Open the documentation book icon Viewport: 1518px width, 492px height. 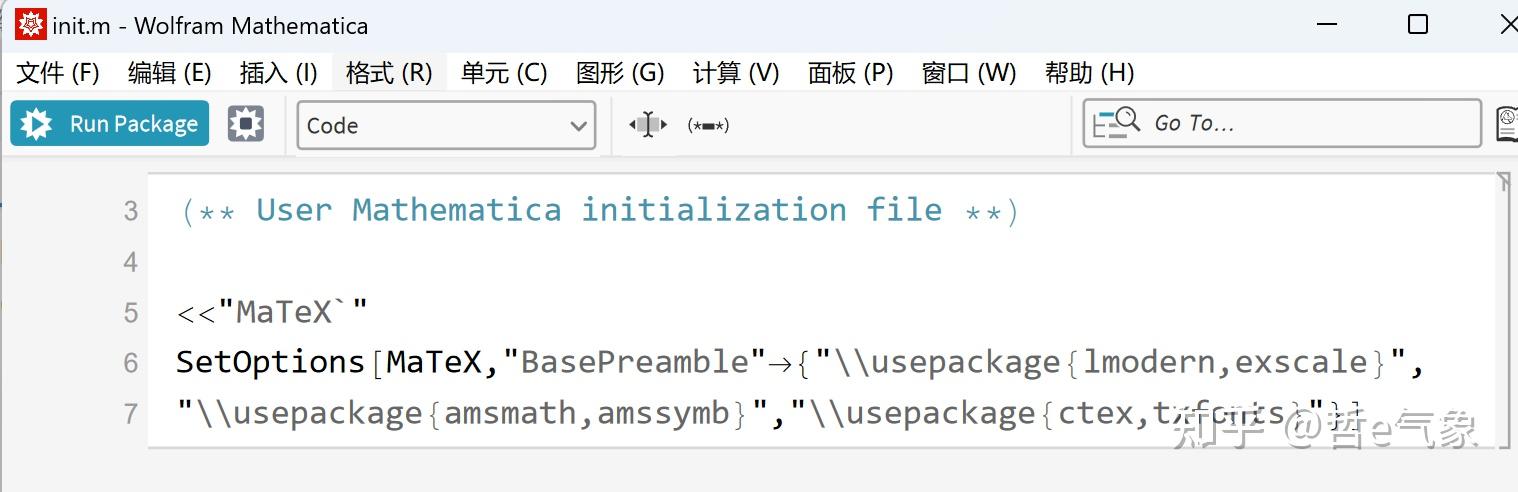[1506, 124]
